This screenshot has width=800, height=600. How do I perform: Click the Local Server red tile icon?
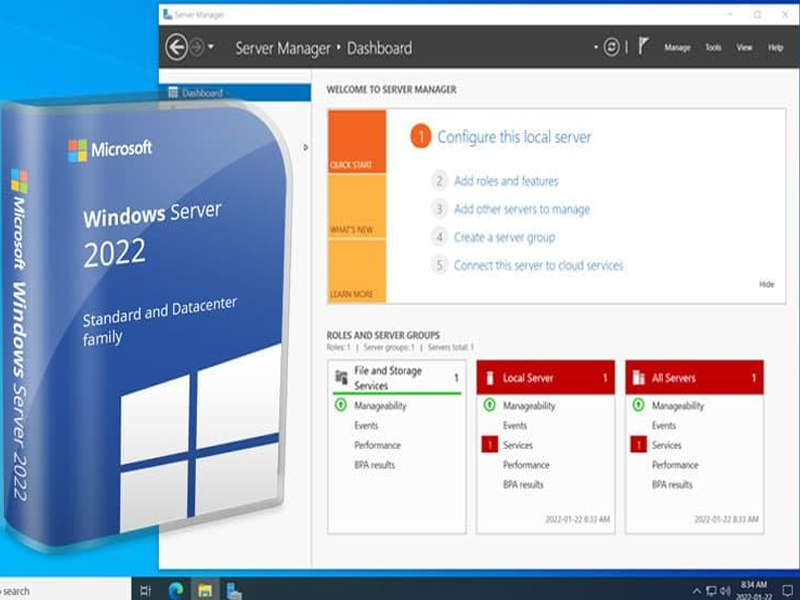coord(490,378)
